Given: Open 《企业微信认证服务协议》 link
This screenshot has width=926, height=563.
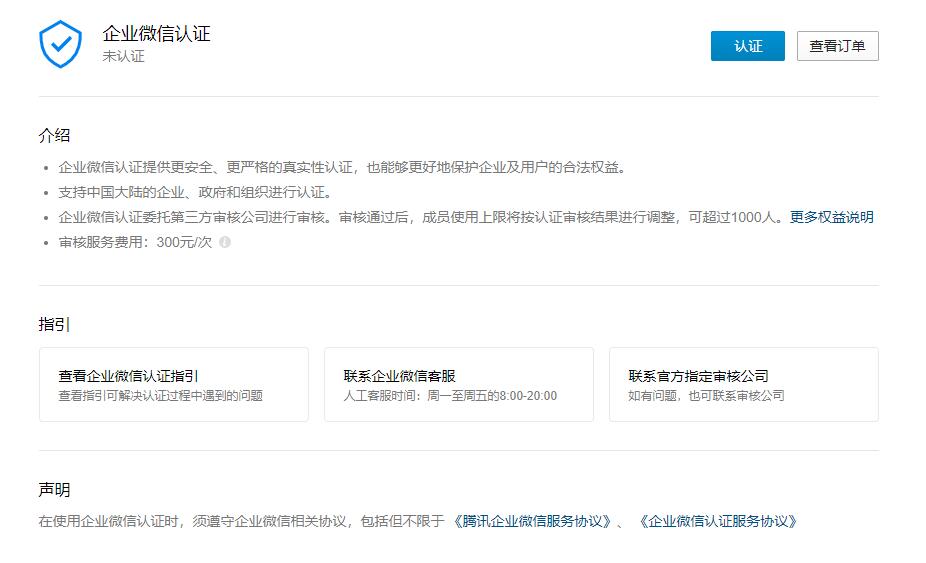Looking at the screenshot, I should (x=718, y=521).
